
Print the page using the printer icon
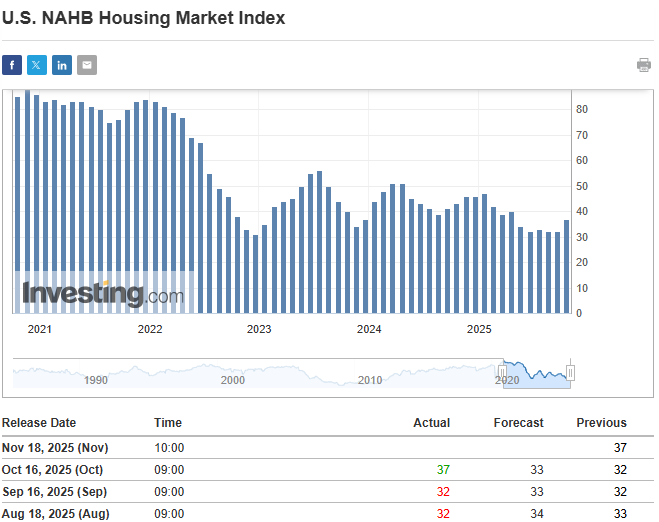[x=643, y=65]
